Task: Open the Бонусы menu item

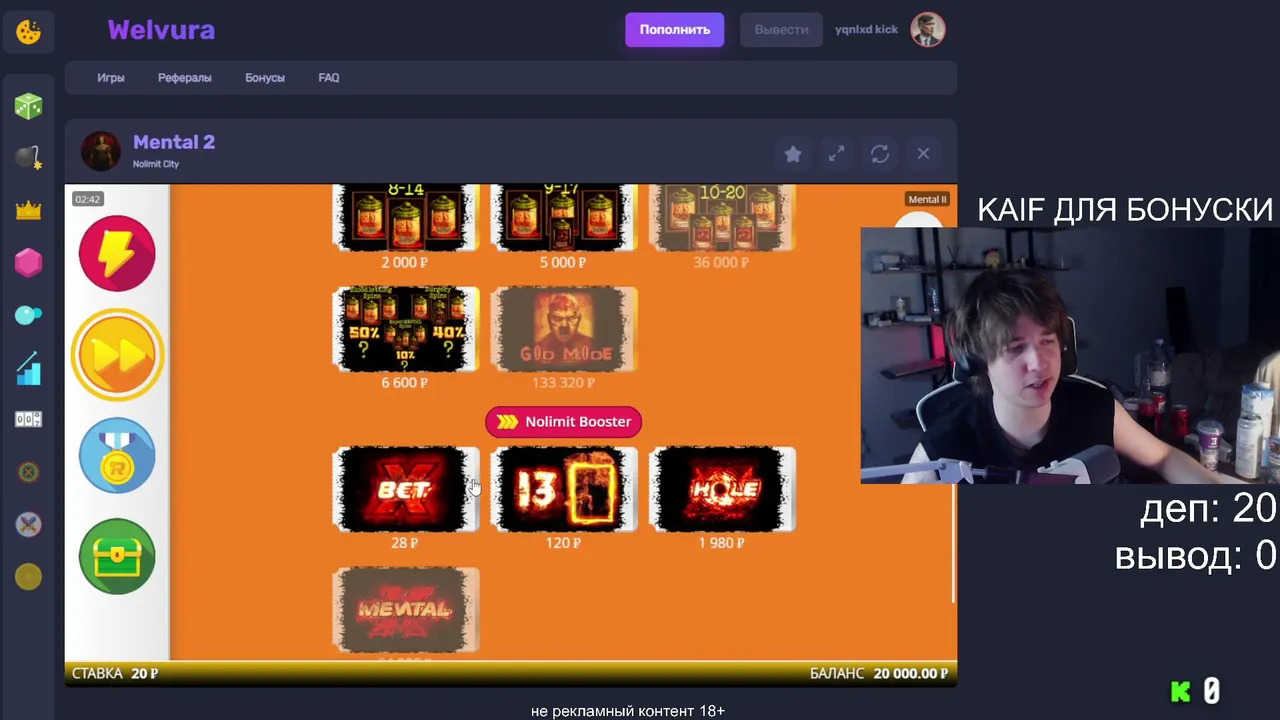Action: point(265,78)
